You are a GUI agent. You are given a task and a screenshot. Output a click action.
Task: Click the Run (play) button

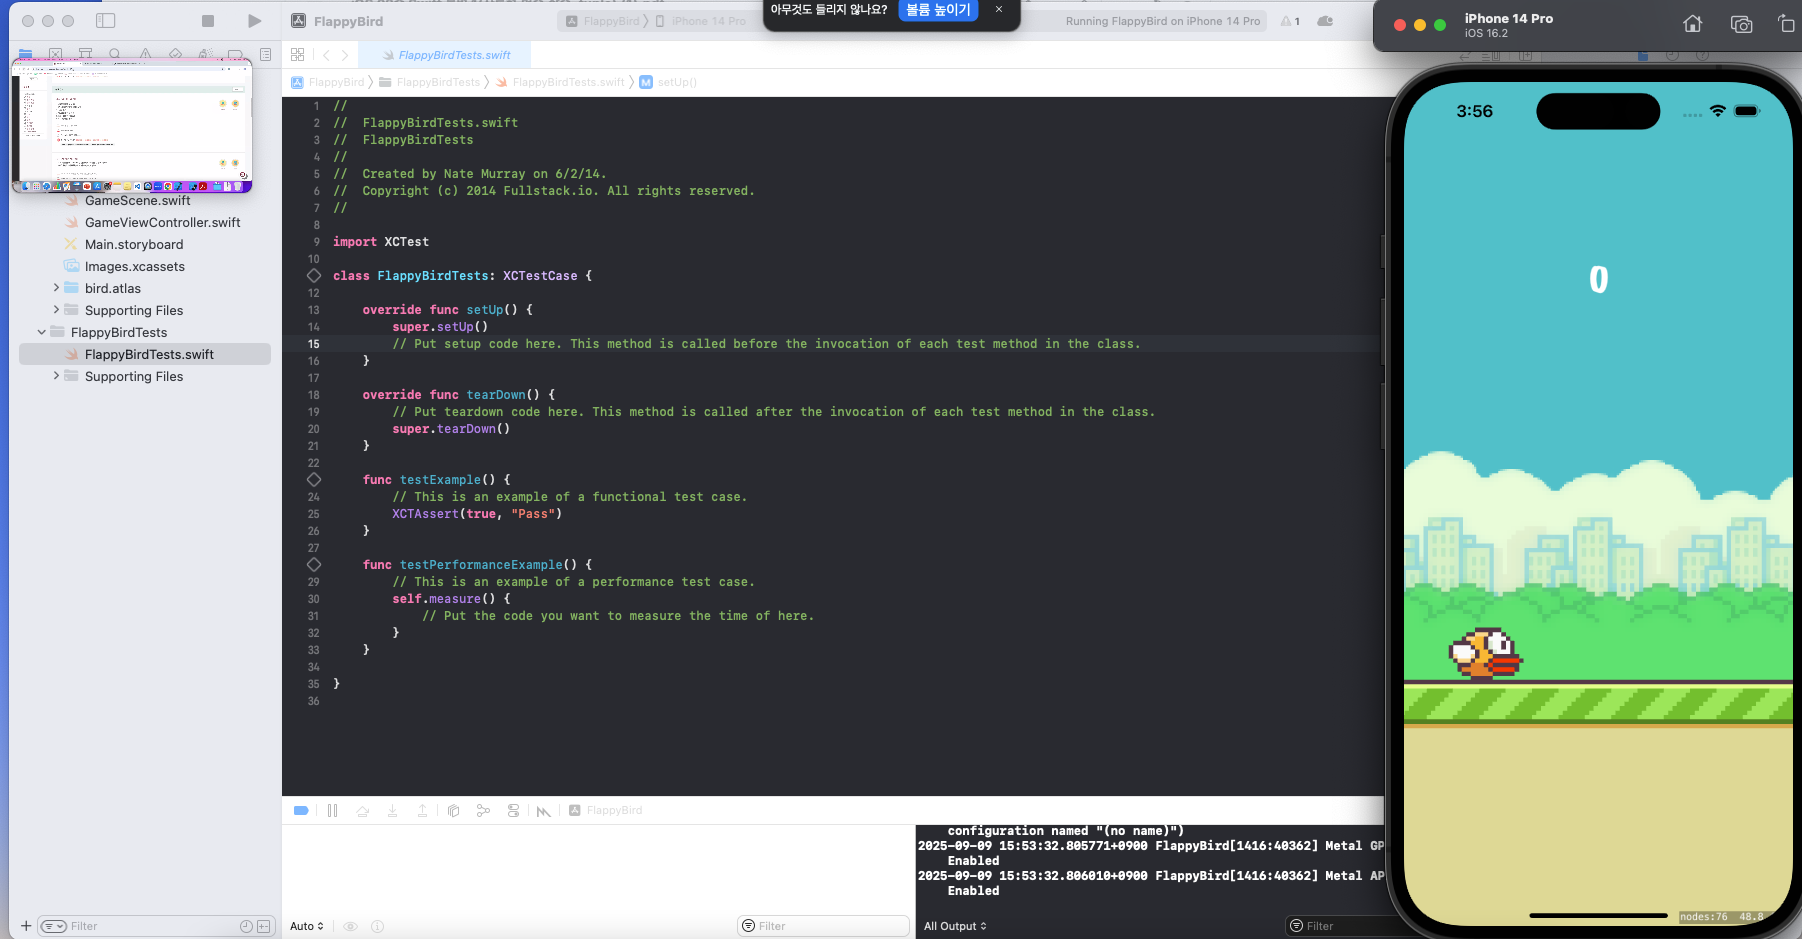pos(254,21)
